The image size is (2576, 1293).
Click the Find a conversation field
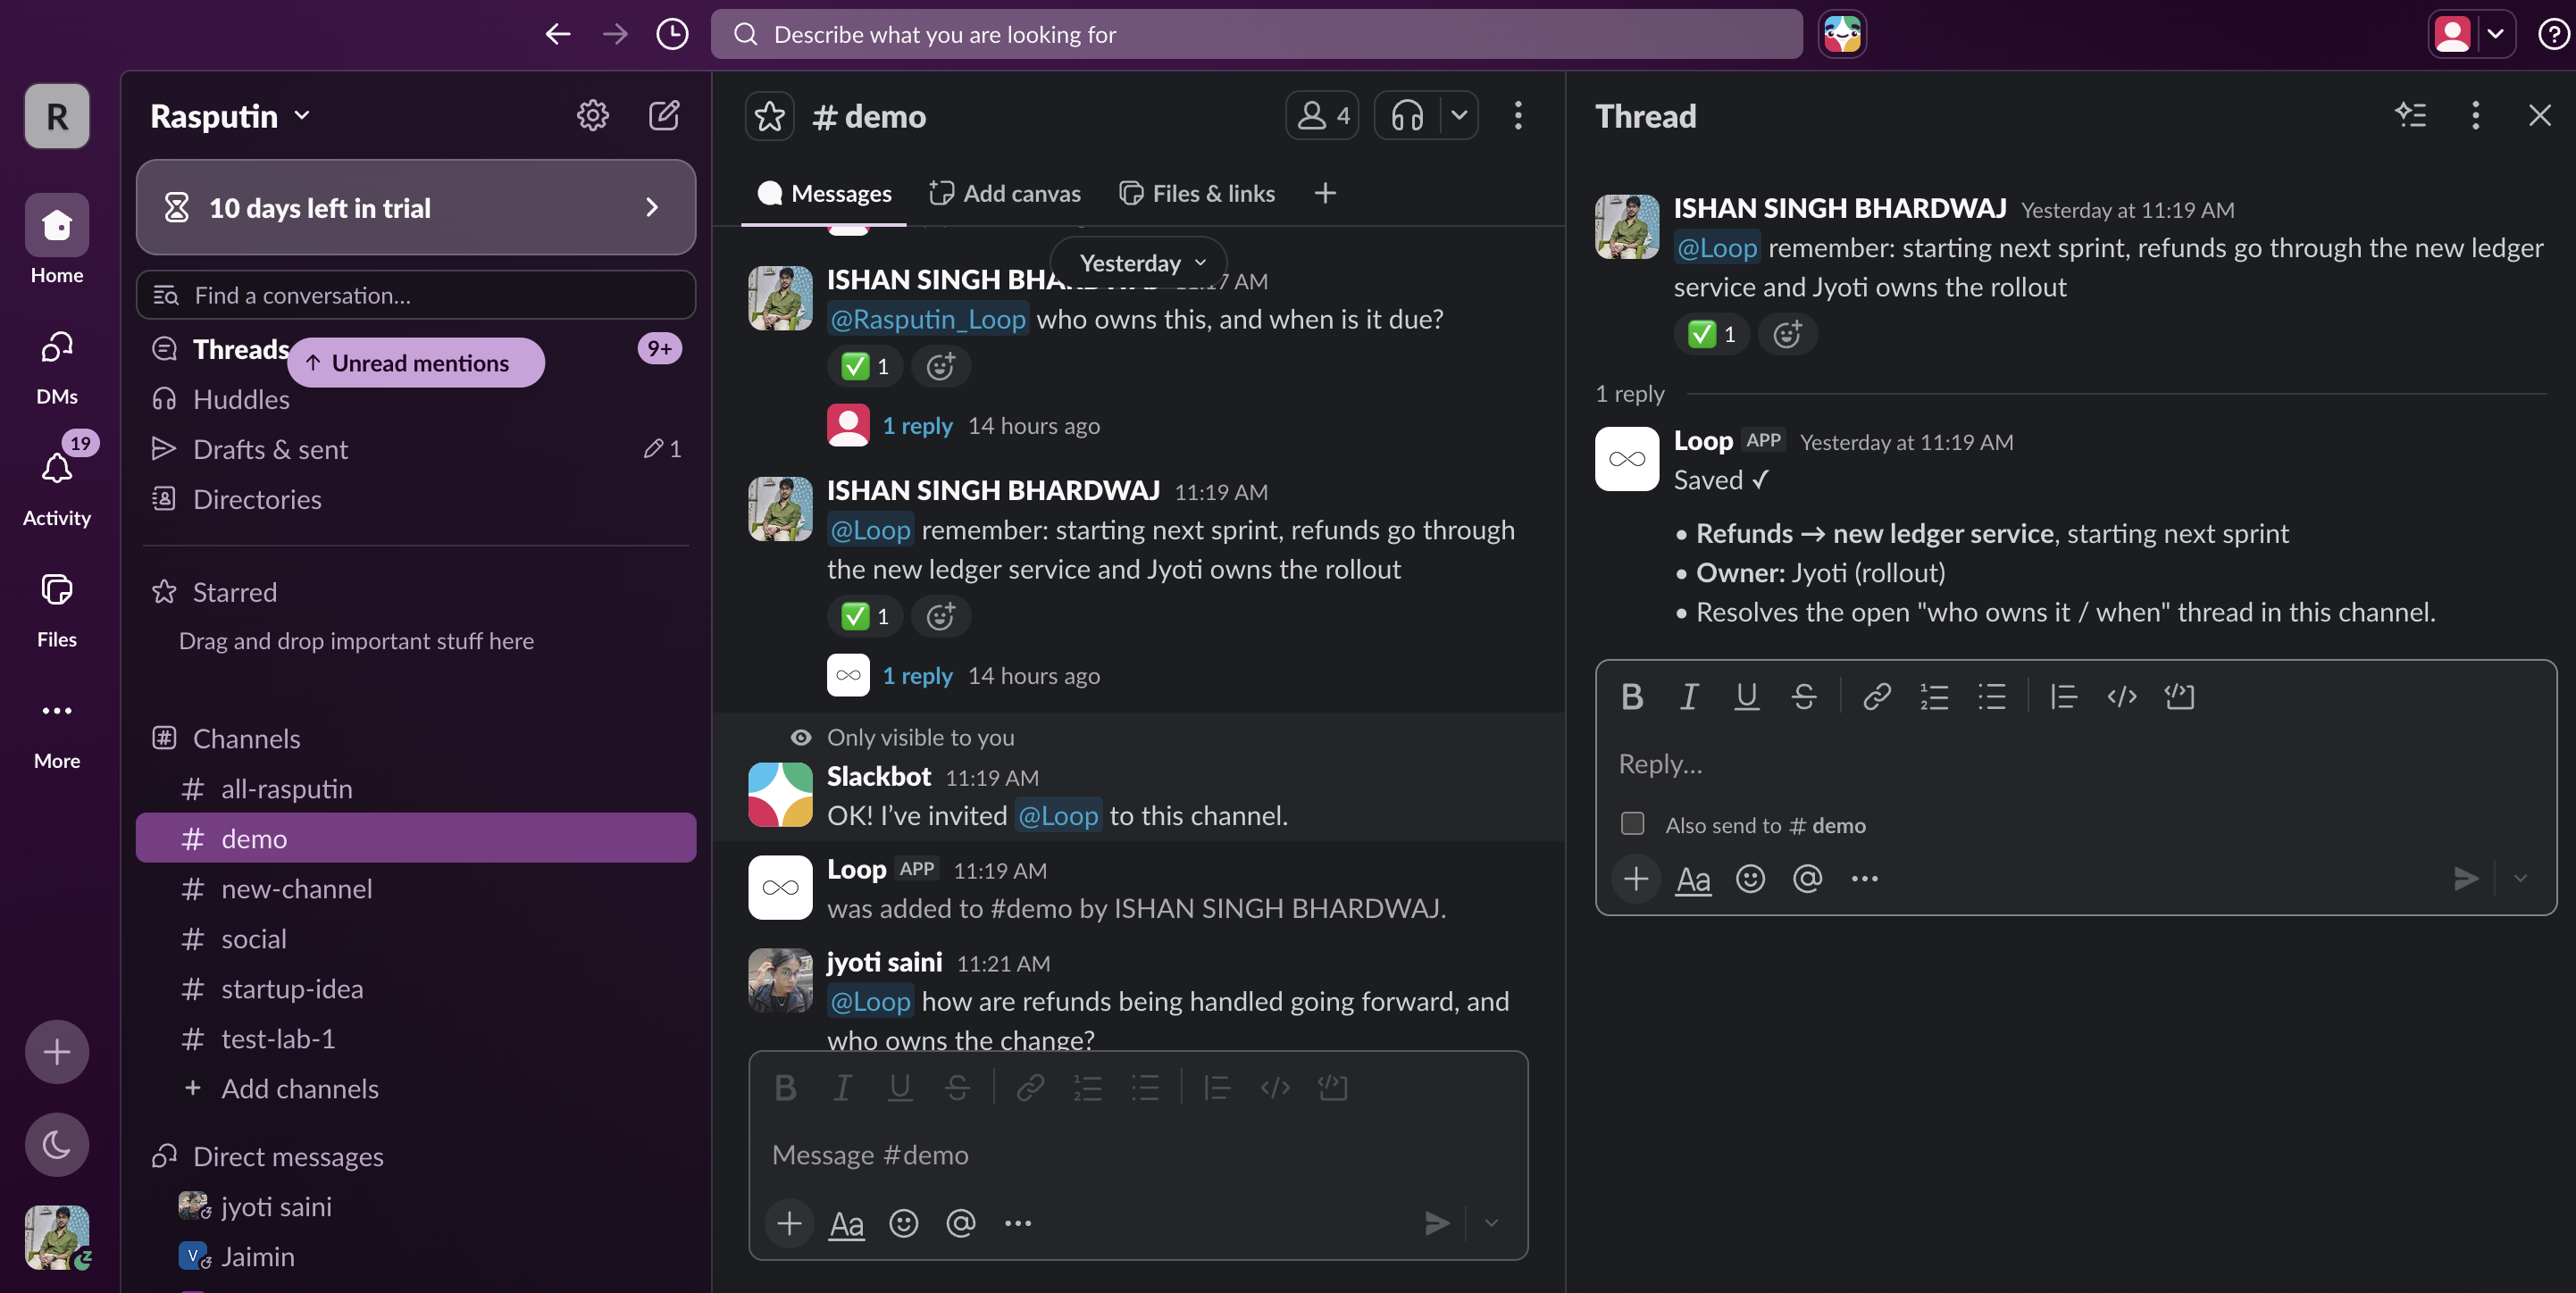pos(416,295)
